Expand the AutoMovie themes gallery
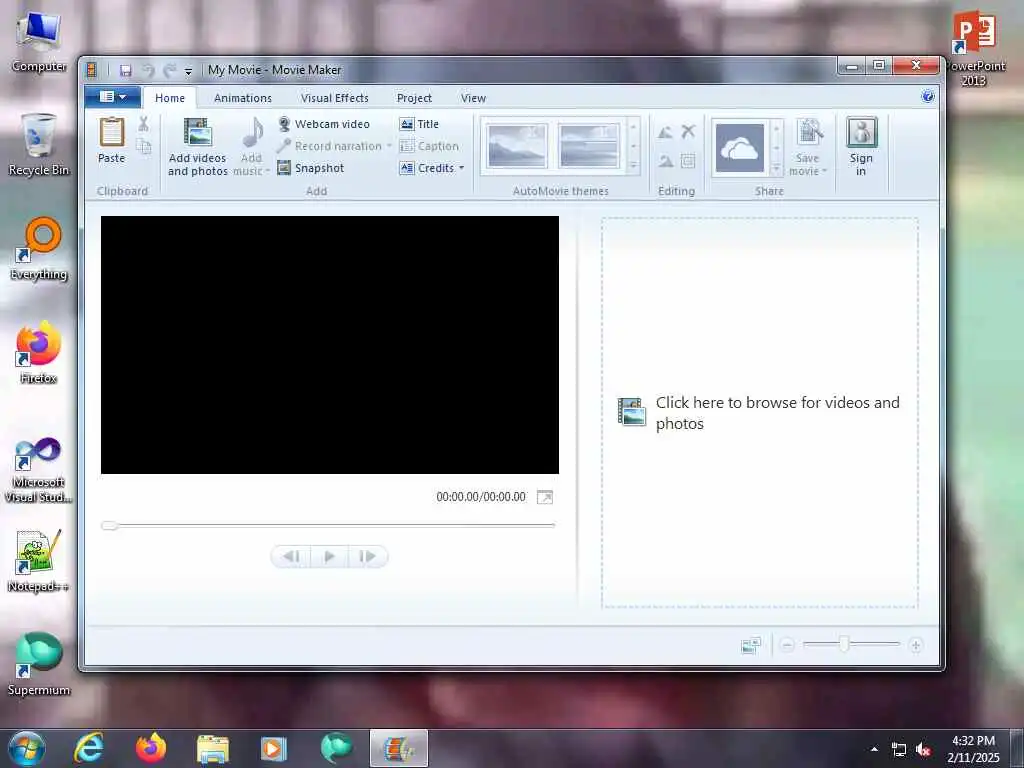This screenshot has height=768, width=1024. [x=633, y=168]
